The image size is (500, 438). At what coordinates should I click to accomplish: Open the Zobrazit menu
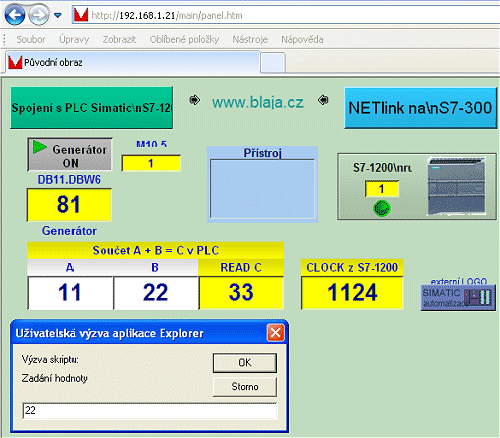pos(119,40)
